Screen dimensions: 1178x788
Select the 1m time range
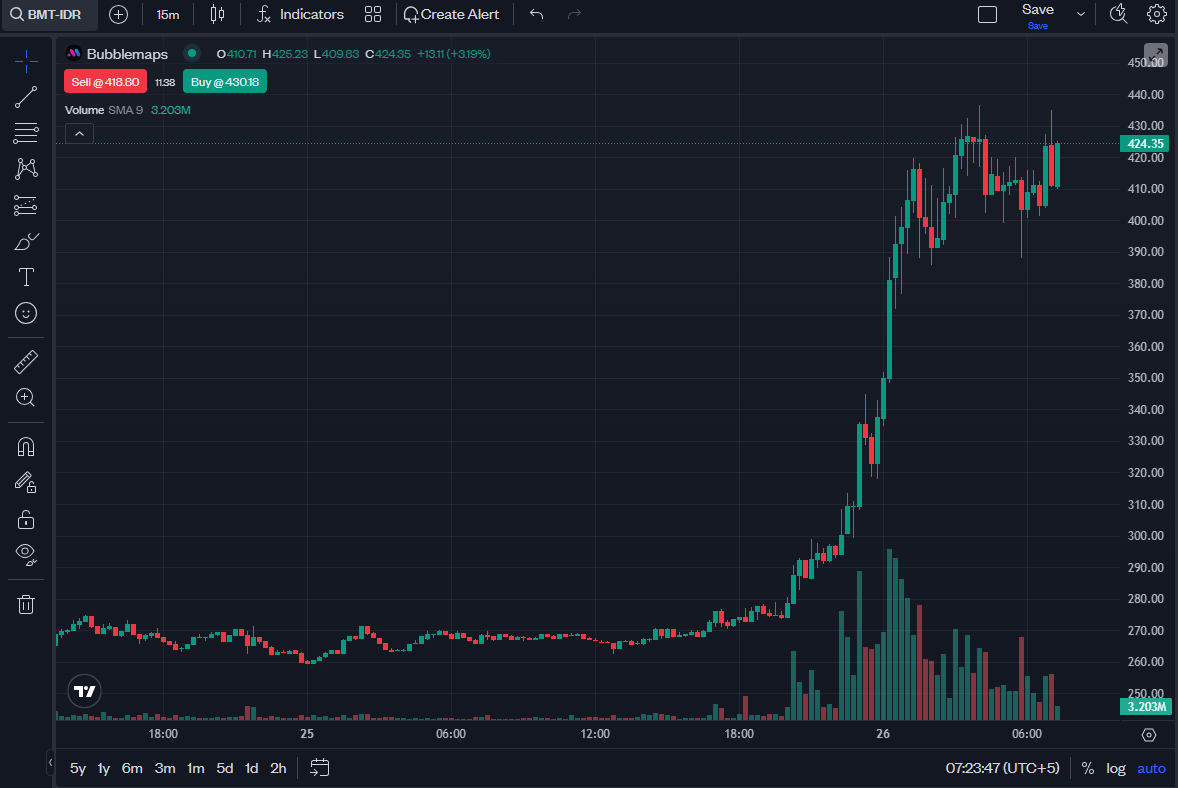tap(195, 768)
